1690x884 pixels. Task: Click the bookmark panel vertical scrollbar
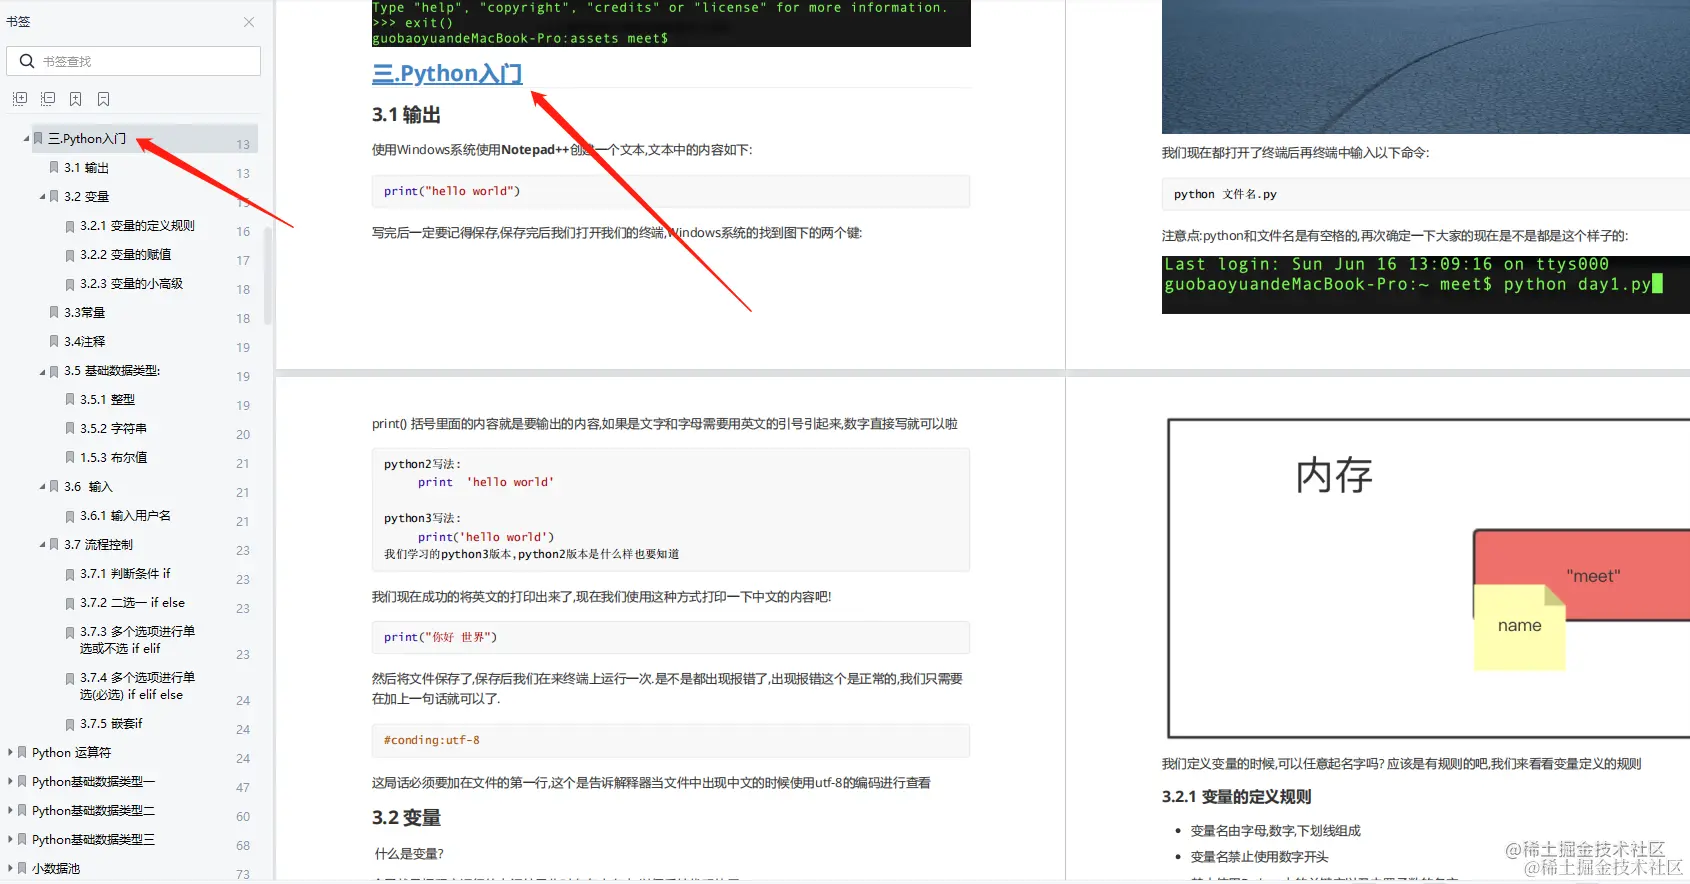pyautogui.click(x=268, y=276)
